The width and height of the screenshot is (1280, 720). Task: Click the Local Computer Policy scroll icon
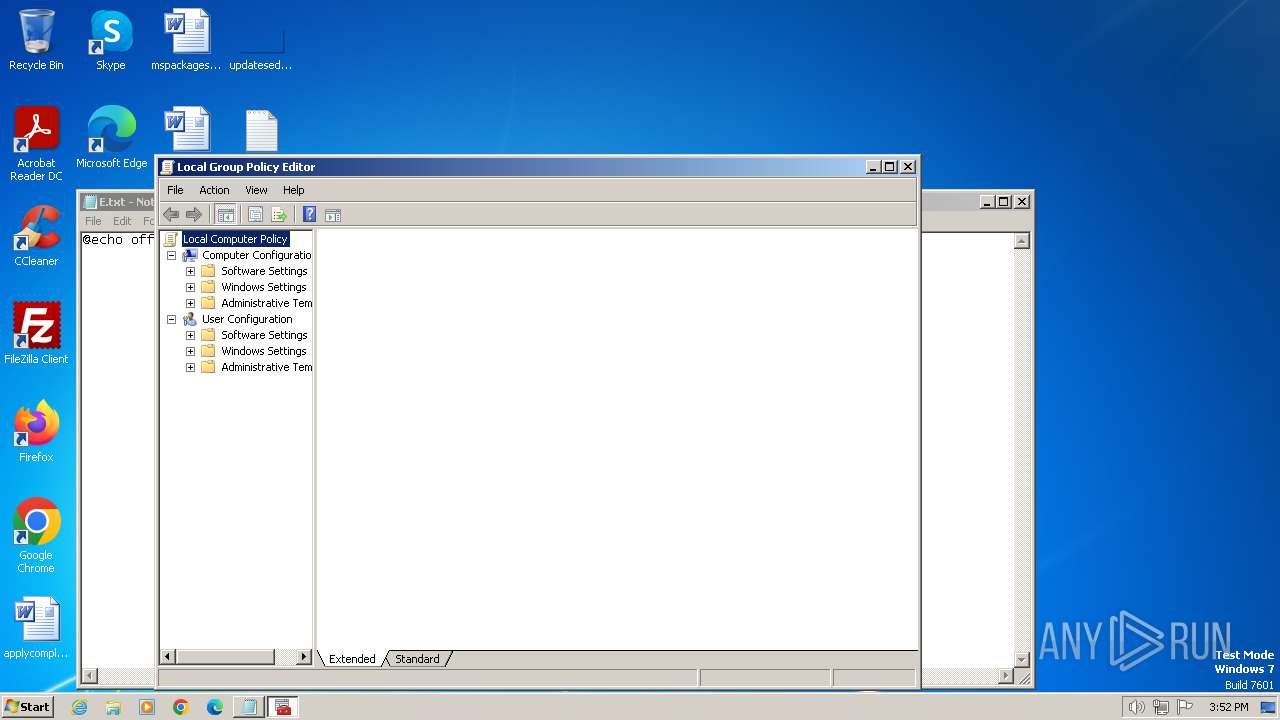(x=171, y=239)
